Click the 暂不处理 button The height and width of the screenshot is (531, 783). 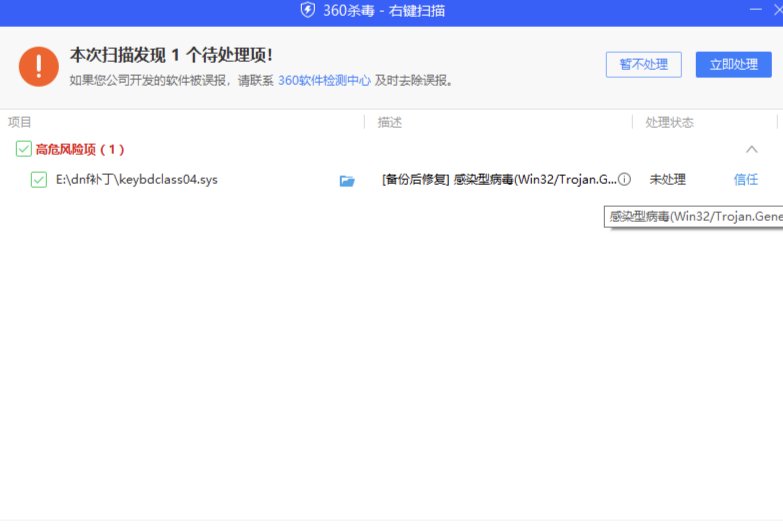pyautogui.click(x=644, y=64)
